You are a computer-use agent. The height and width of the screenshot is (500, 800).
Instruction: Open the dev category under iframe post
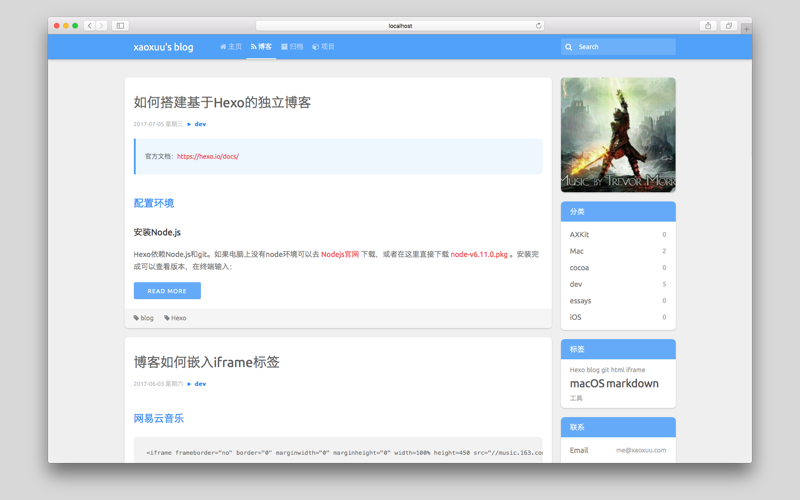[x=200, y=384]
